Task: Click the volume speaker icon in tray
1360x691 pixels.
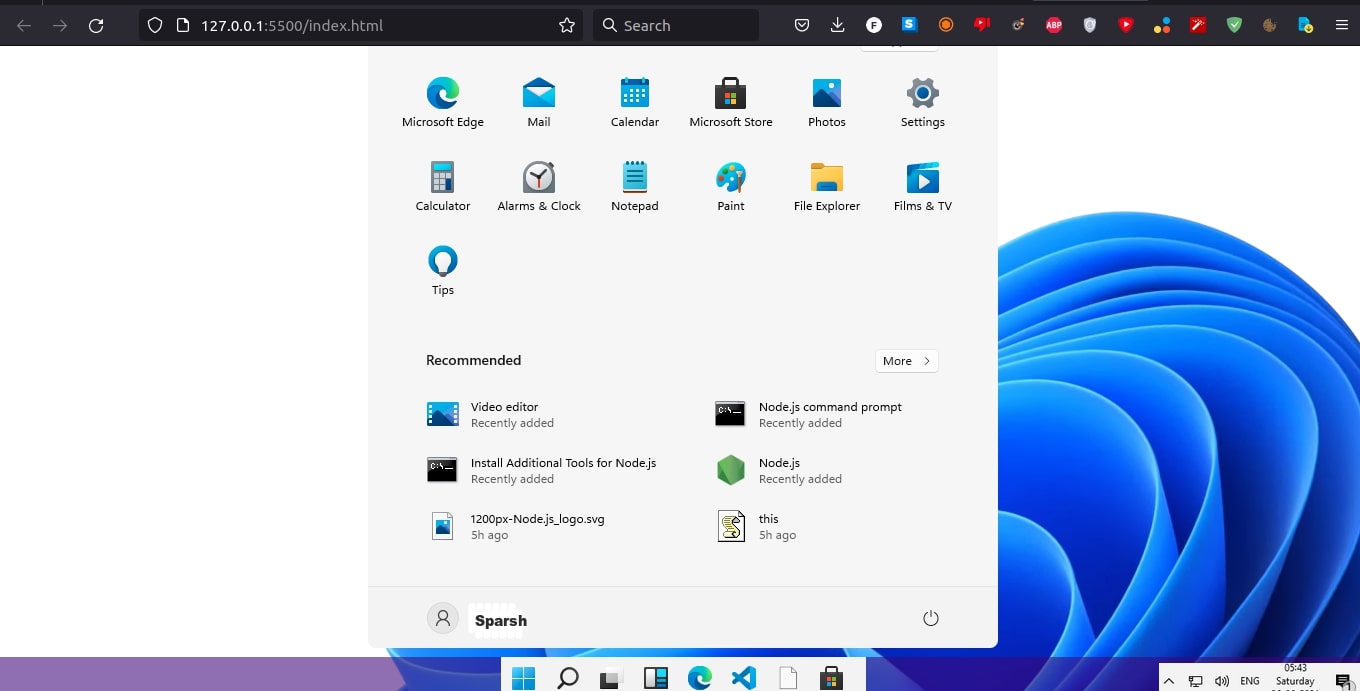Action: tap(1221, 681)
